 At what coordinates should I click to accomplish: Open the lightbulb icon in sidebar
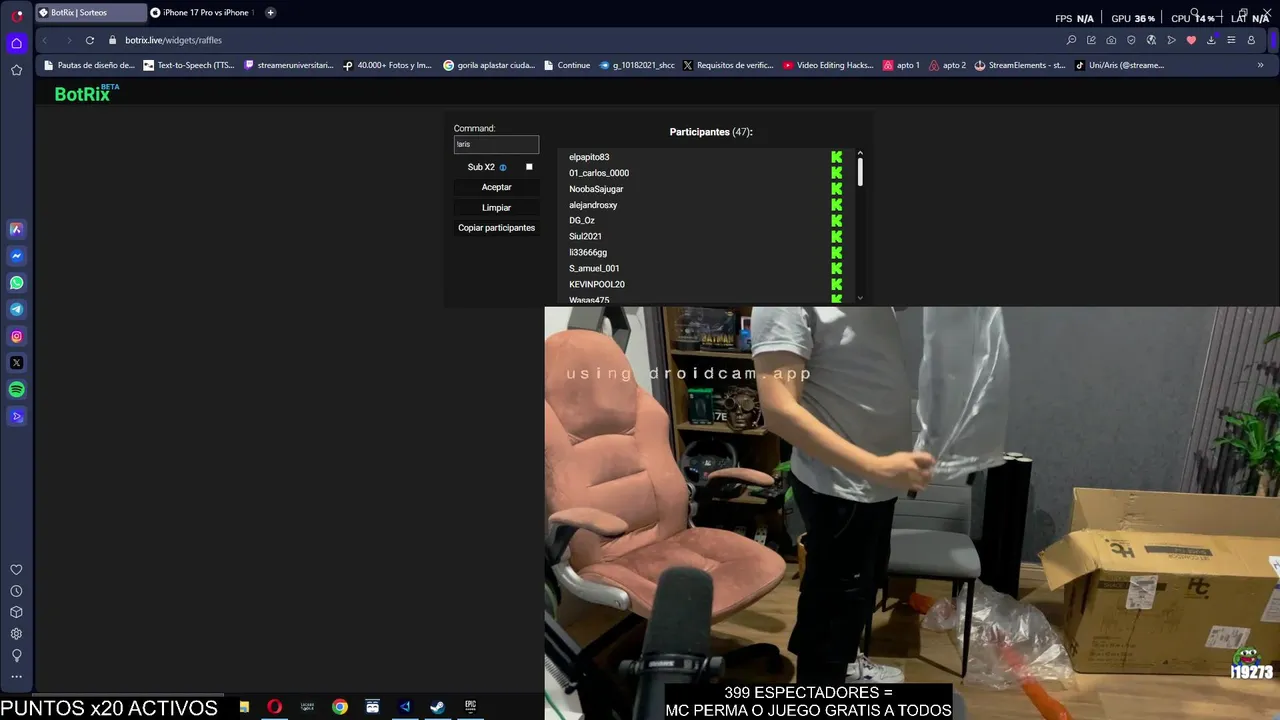(16, 655)
